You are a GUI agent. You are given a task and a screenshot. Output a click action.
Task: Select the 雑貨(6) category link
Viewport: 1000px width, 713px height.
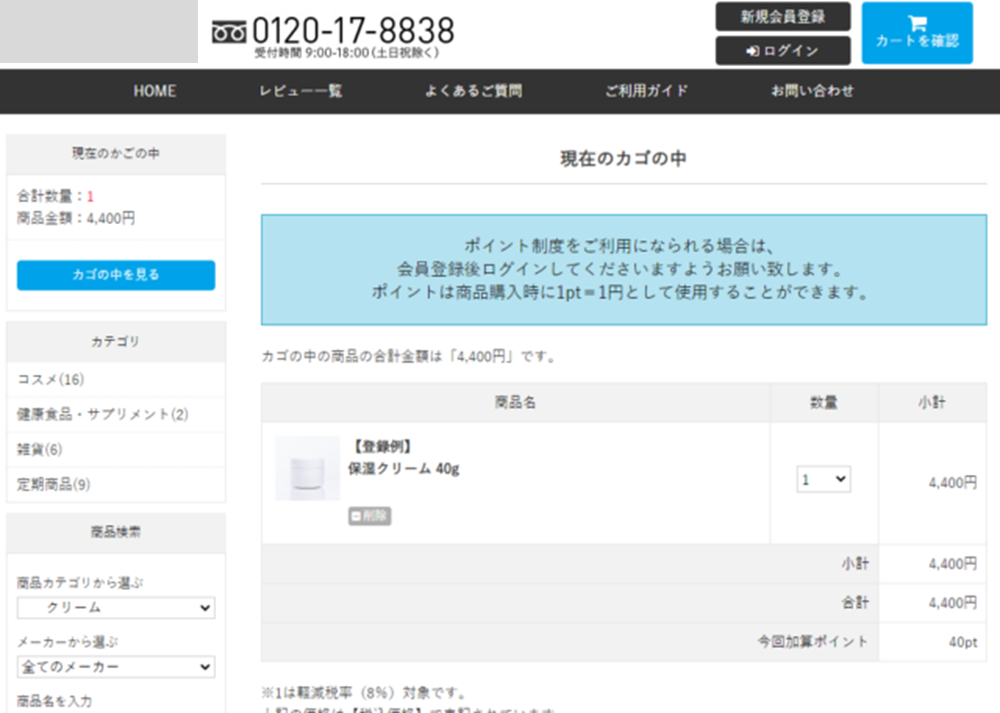coord(40,449)
